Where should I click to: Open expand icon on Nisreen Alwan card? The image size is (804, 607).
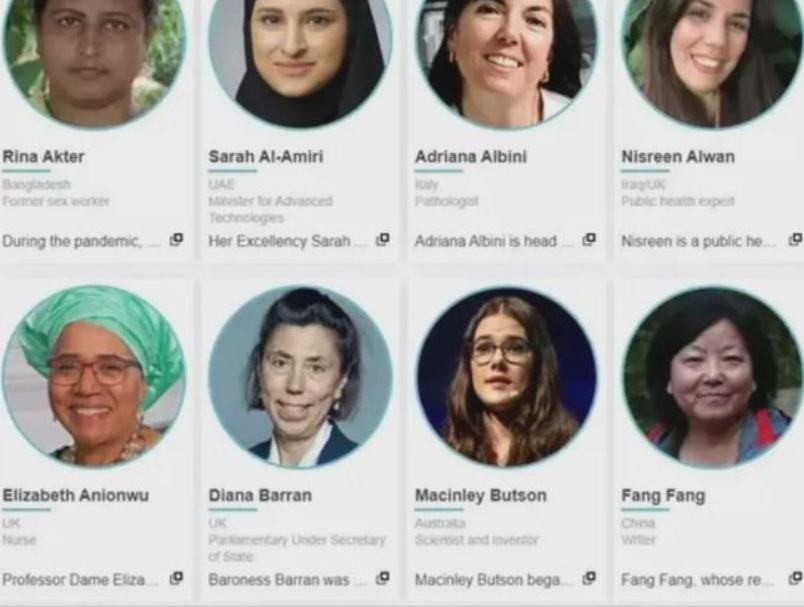(x=795, y=239)
